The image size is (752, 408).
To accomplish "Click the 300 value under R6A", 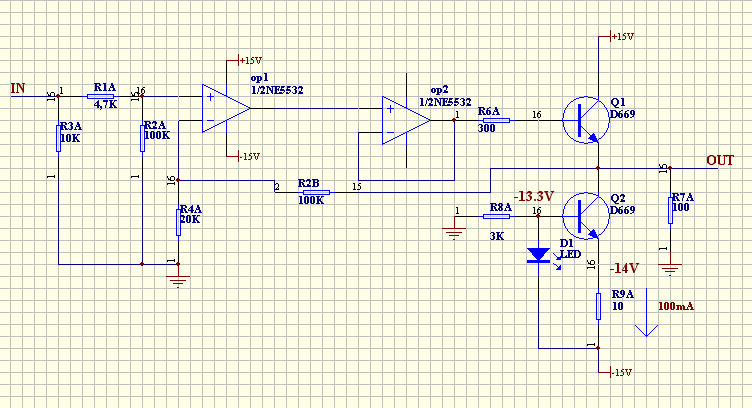I will (486, 128).
